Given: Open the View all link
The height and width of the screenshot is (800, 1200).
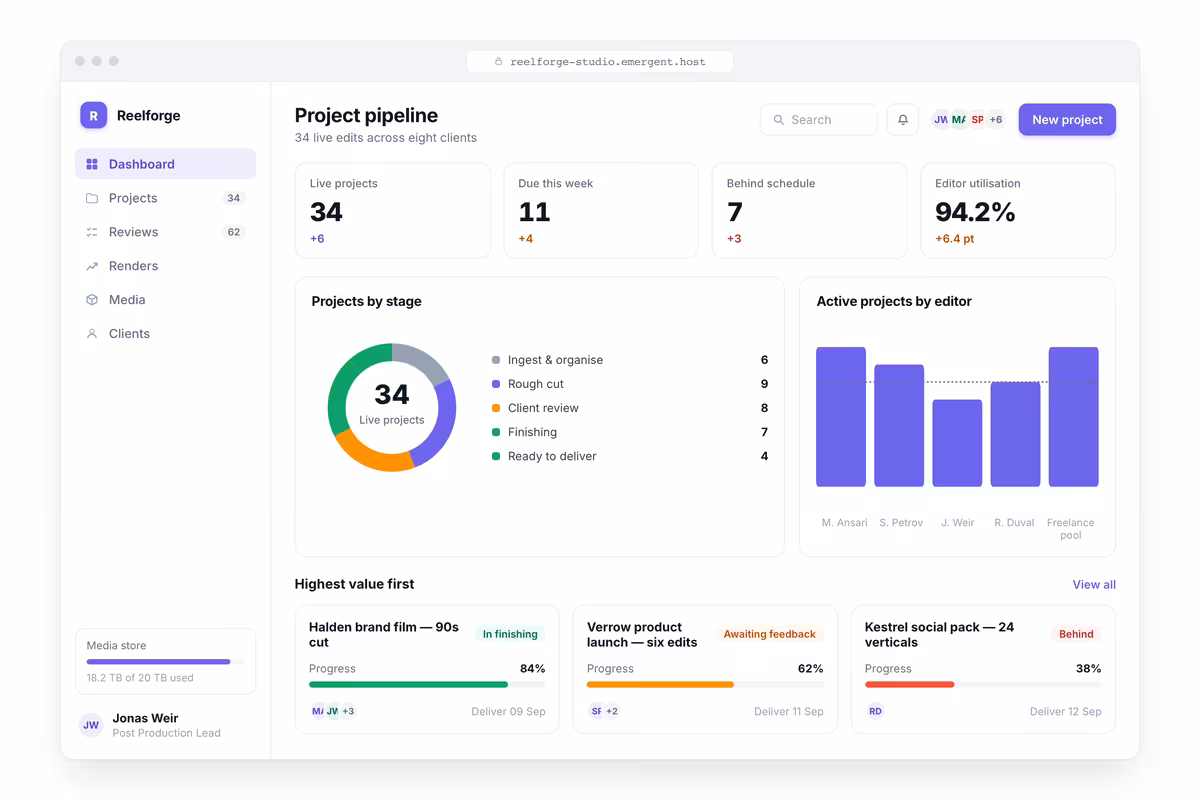Looking at the screenshot, I should (x=1094, y=585).
